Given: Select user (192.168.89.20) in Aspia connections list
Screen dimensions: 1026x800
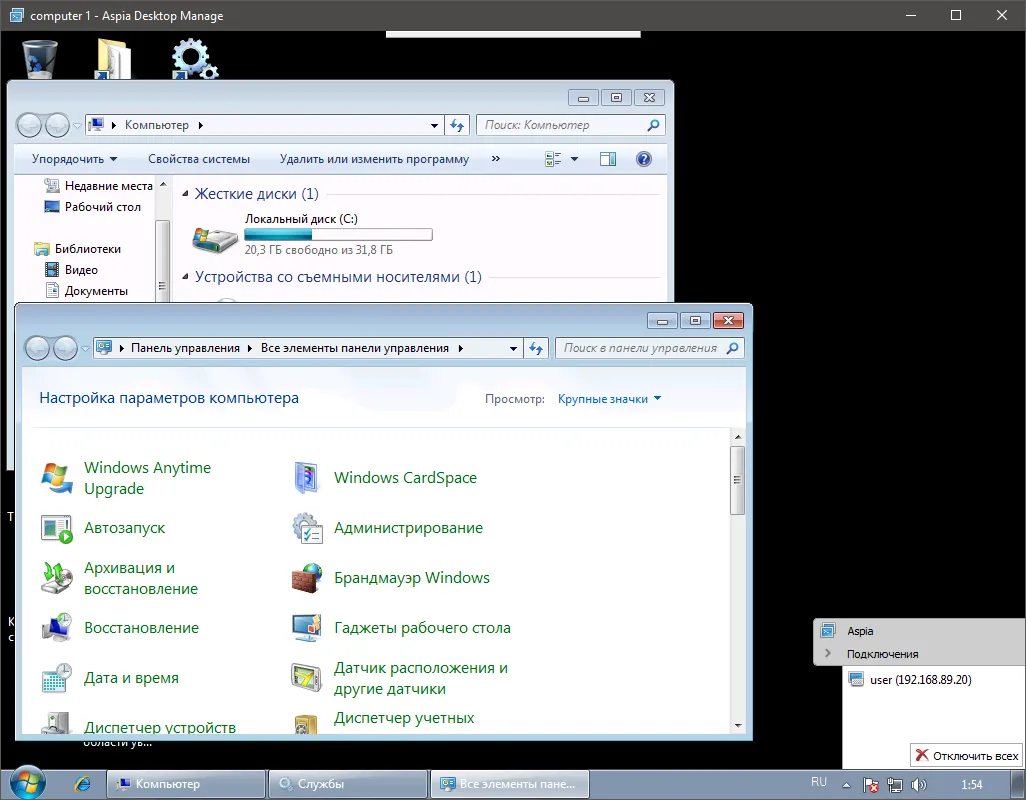Looking at the screenshot, I should click(x=918, y=679).
